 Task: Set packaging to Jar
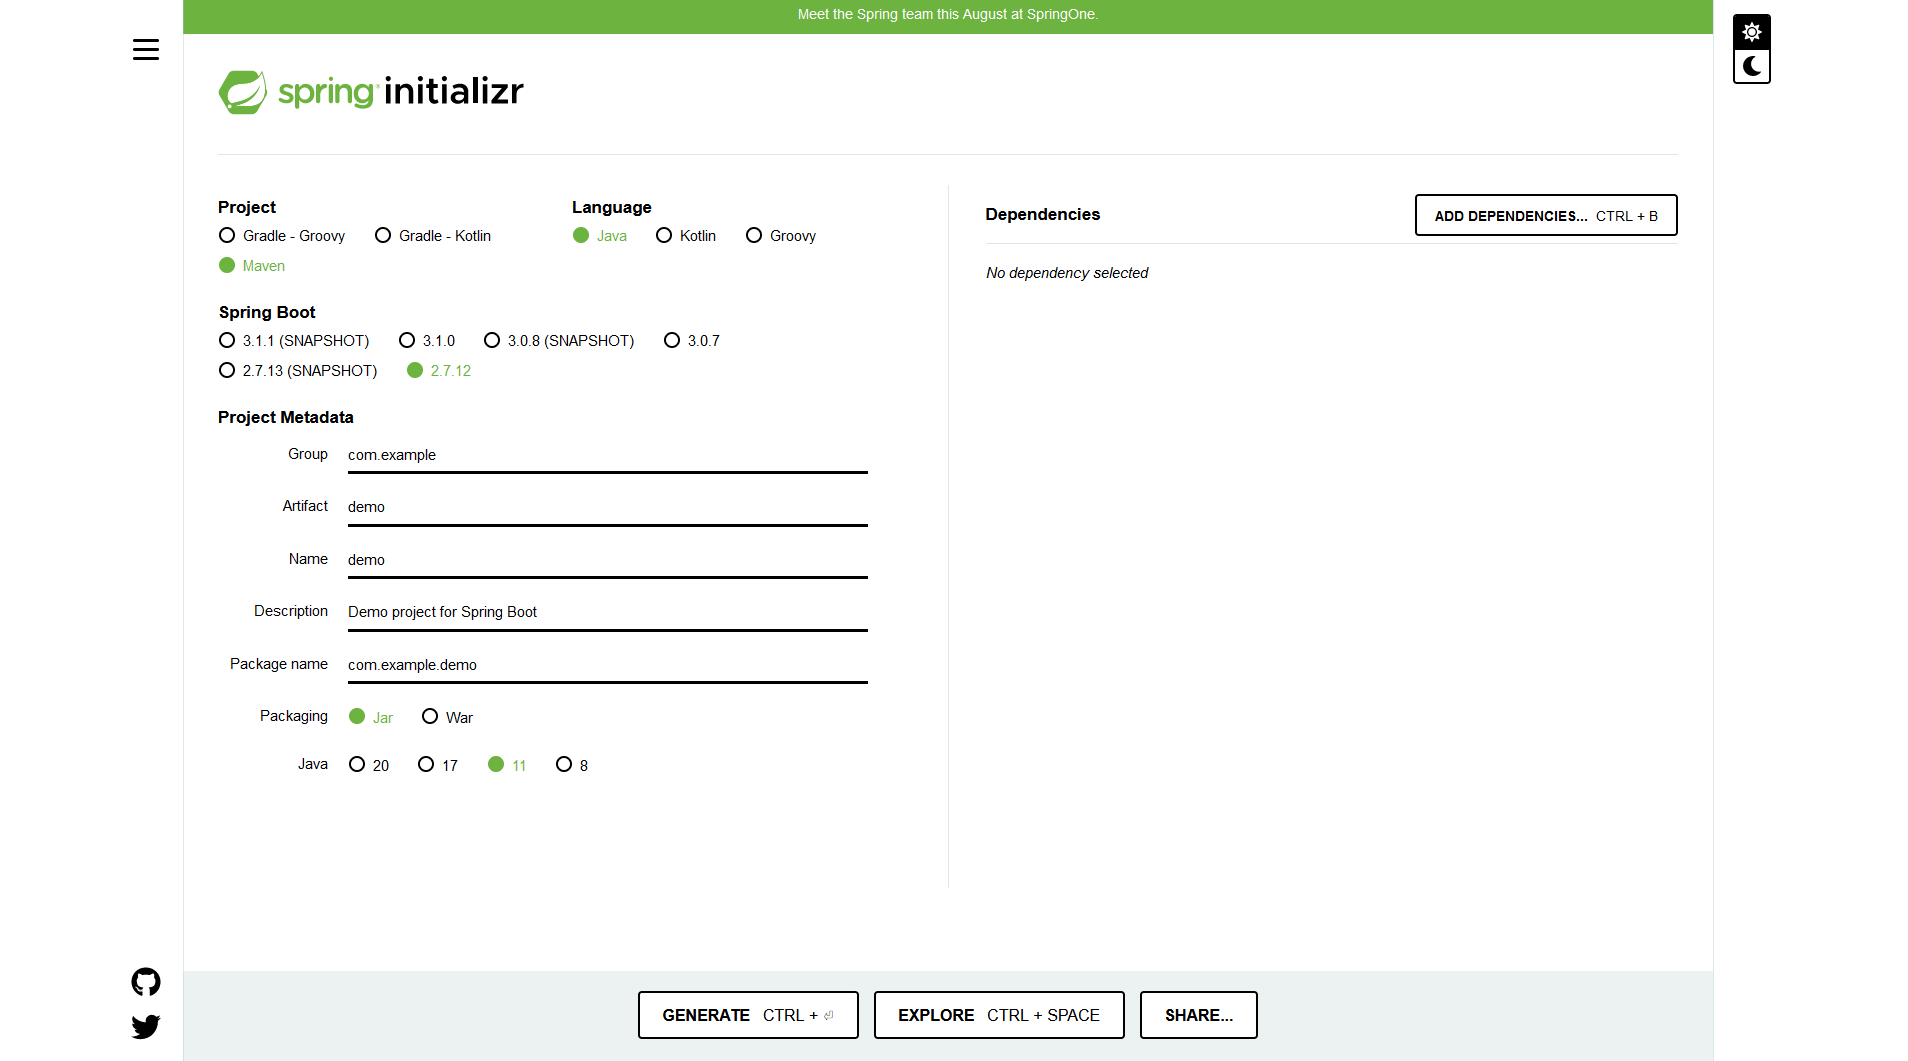pyautogui.click(x=371, y=717)
